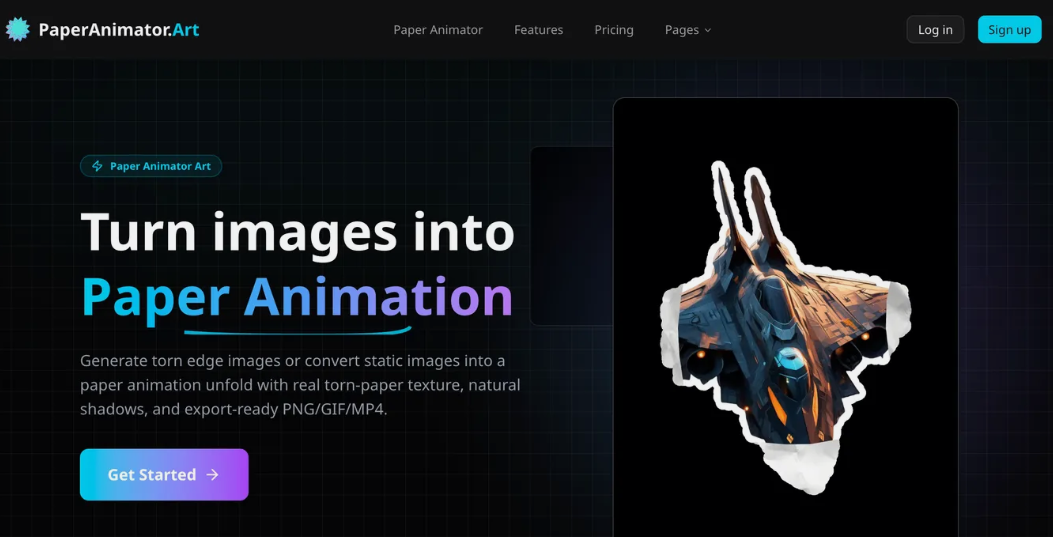Screen dimensions: 1053x537
Task: Open the Pricing nav link
Action: click(614, 30)
